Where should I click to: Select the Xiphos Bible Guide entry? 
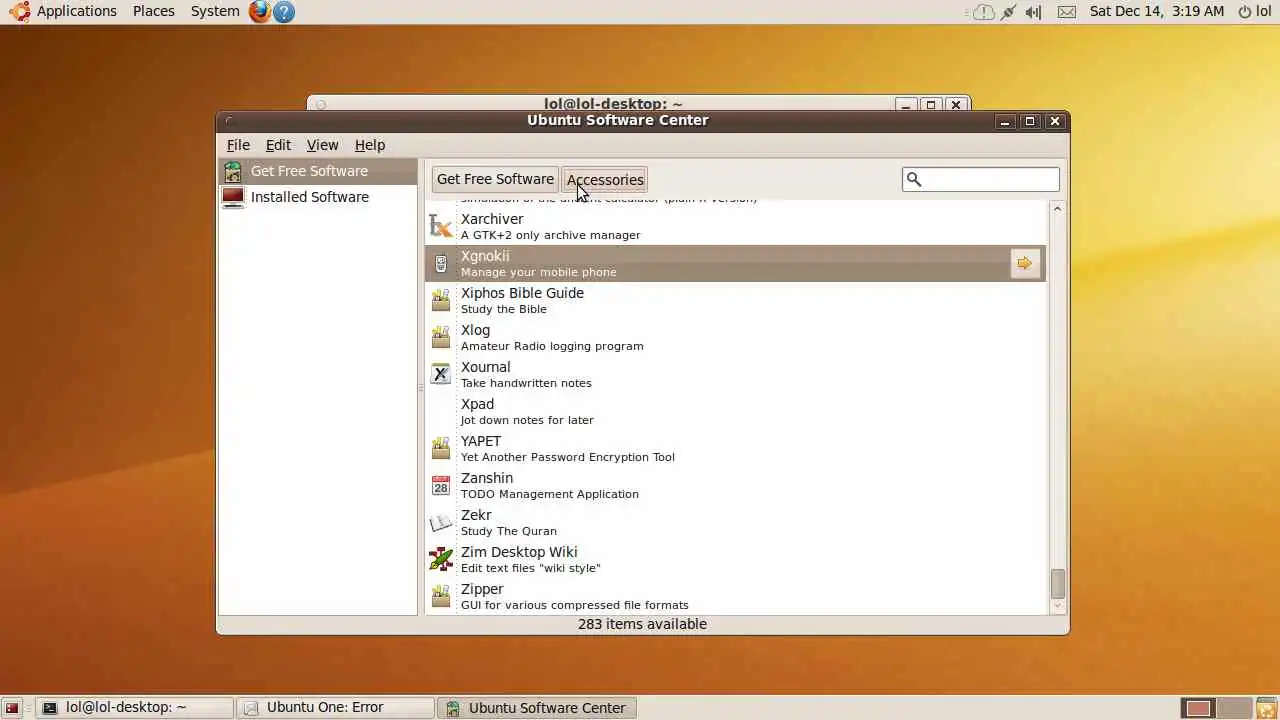[736, 300]
